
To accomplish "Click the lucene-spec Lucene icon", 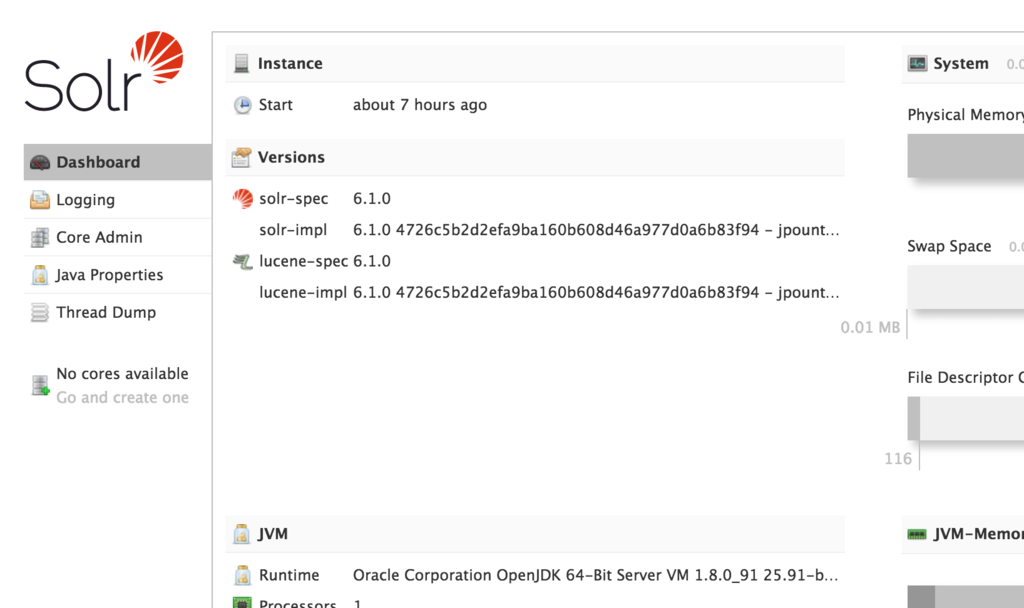I will 242,262.
